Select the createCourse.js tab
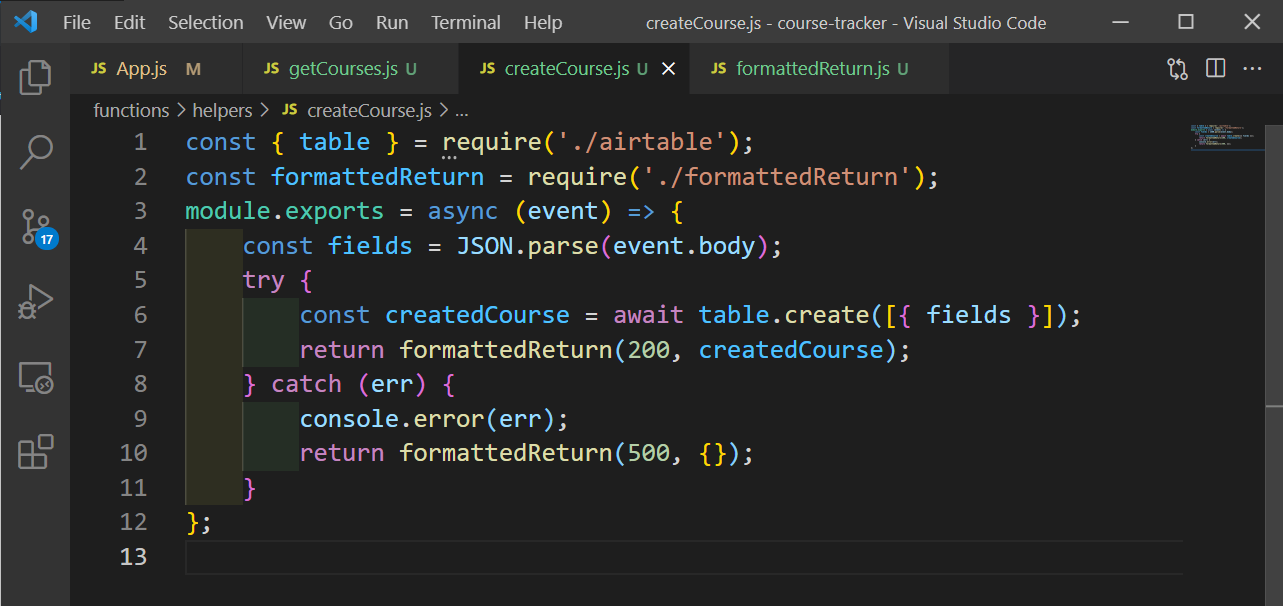This screenshot has height=606, width=1283. (574, 69)
